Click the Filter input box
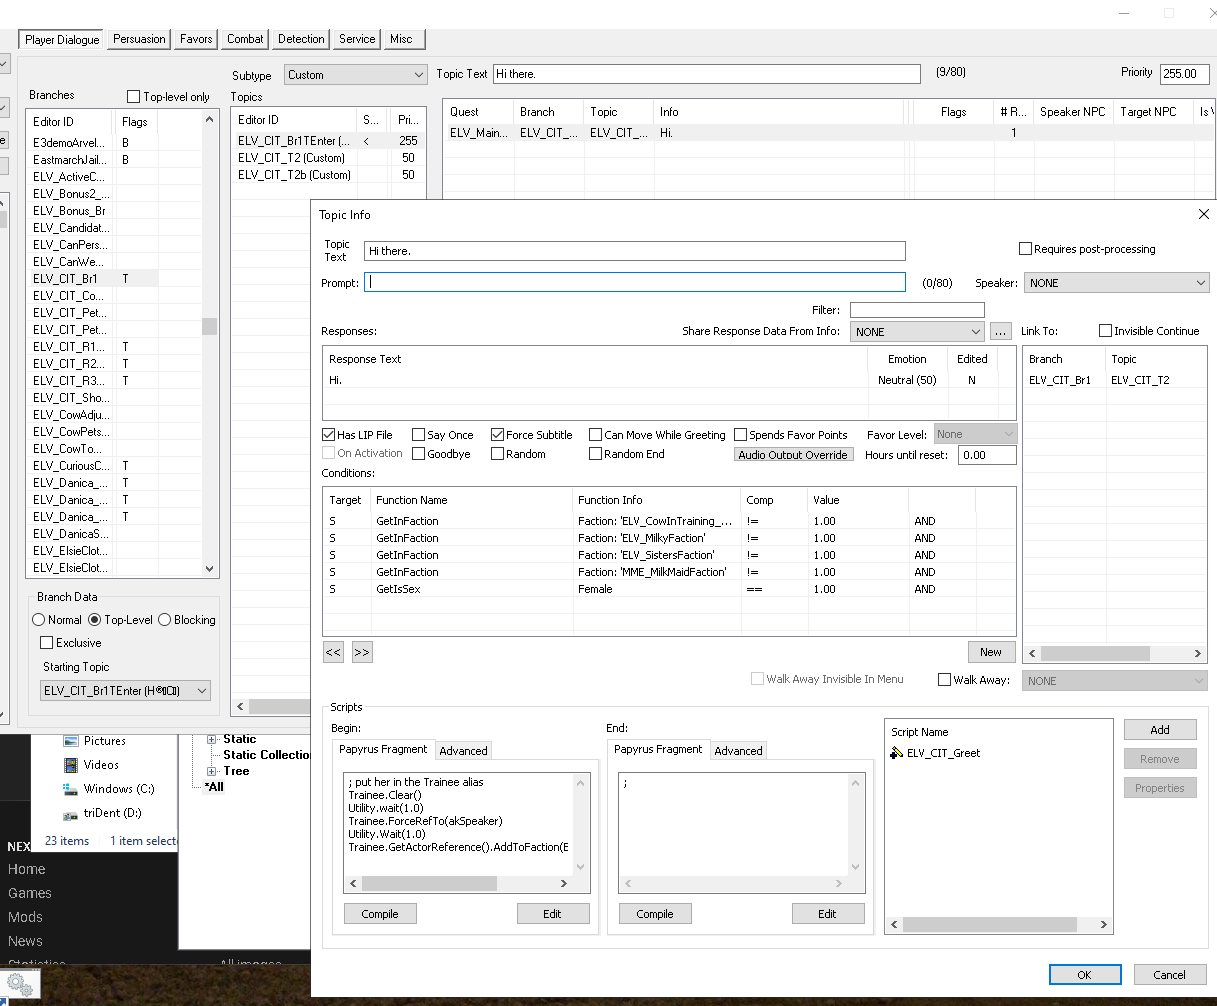The height and width of the screenshot is (1006, 1217). click(917, 310)
